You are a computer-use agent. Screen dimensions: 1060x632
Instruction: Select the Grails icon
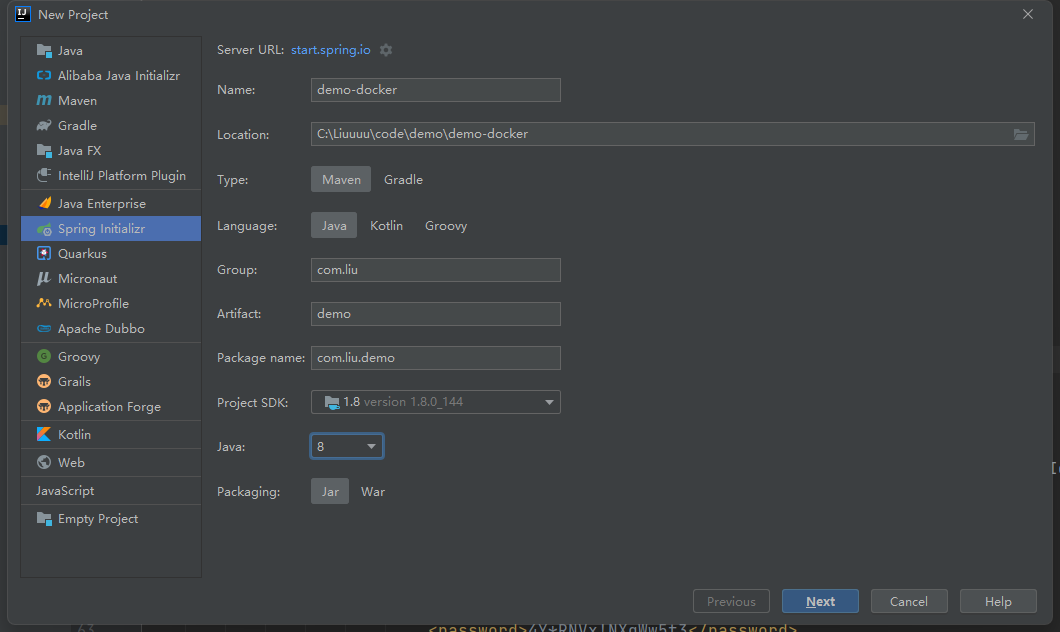tap(44, 381)
